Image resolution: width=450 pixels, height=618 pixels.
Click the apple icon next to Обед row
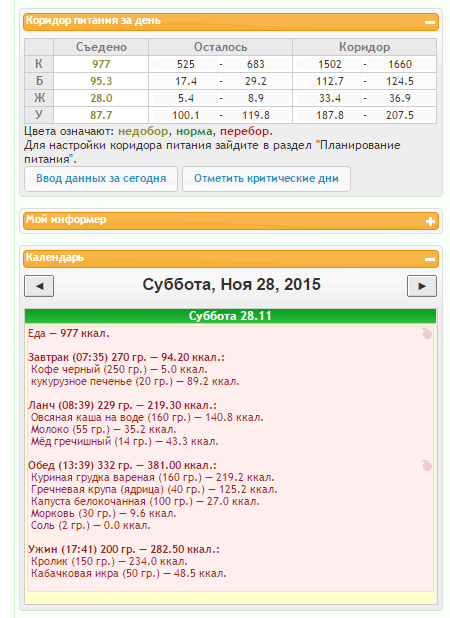(x=427, y=465)
